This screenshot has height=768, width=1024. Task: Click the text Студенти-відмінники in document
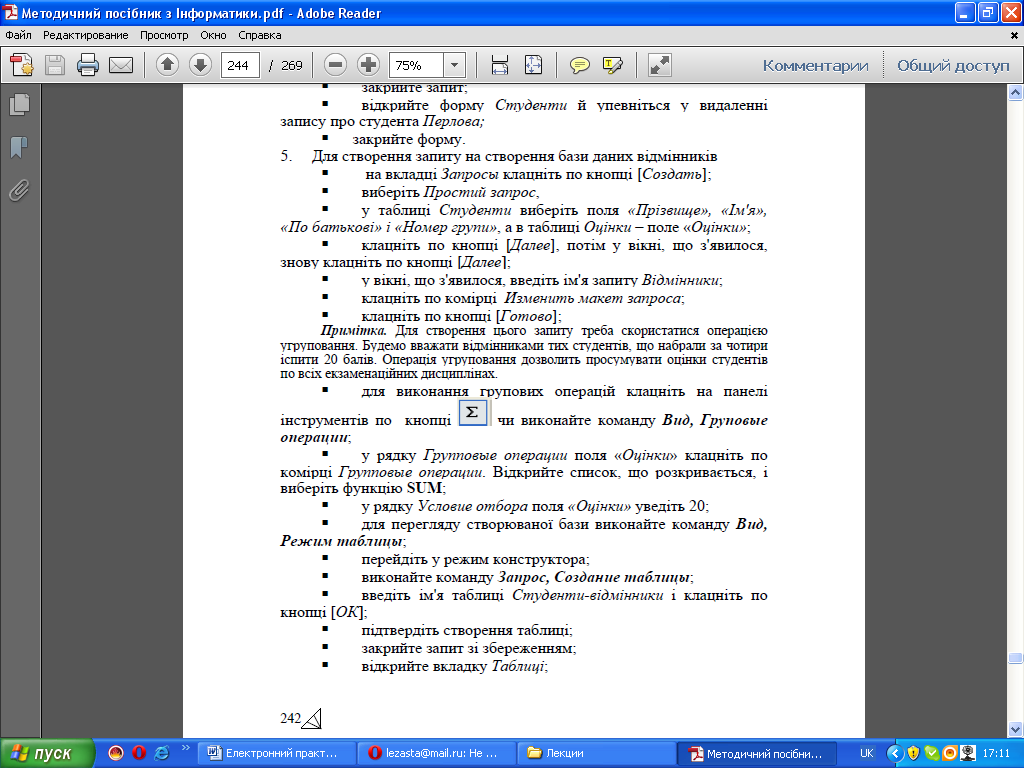coord(588,595)
